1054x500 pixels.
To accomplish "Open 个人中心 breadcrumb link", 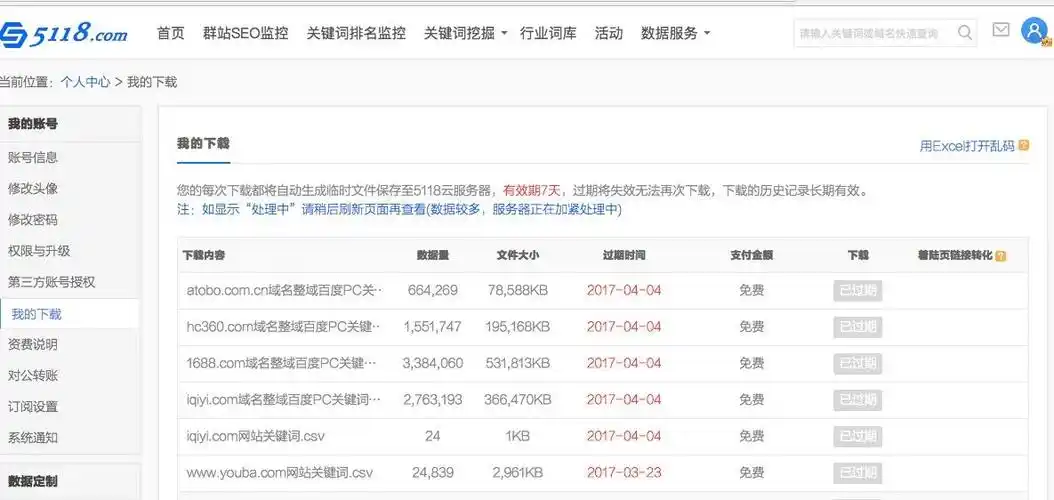I will pos(85,82).
